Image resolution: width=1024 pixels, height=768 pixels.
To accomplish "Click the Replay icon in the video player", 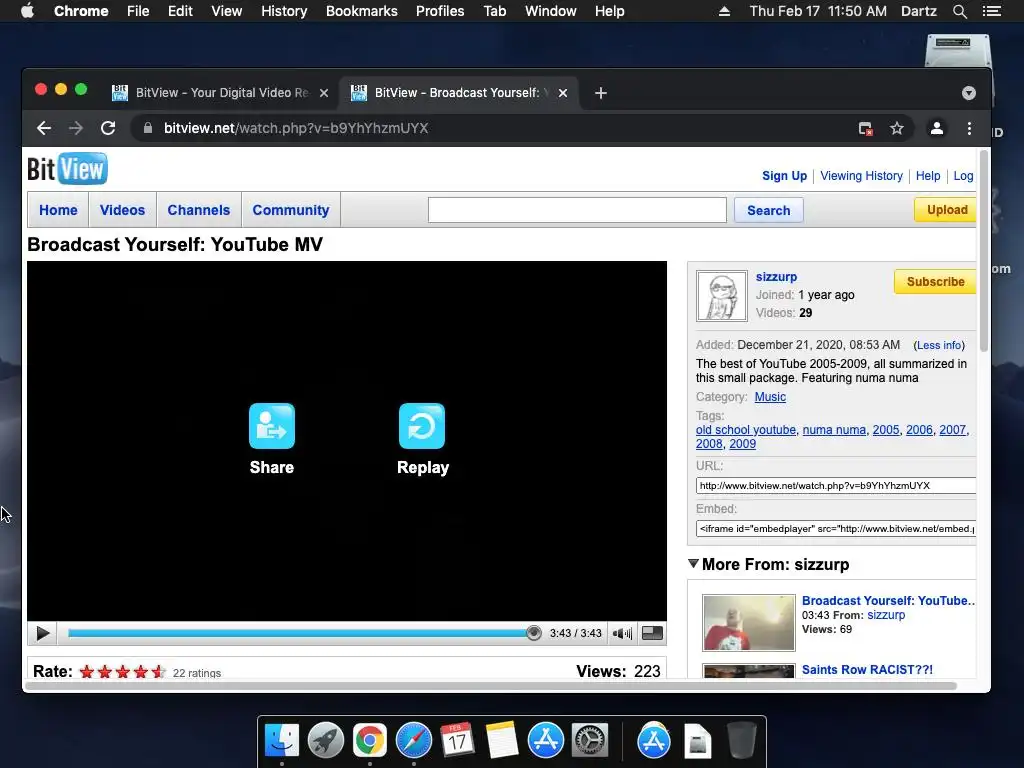I will point(422,426).
